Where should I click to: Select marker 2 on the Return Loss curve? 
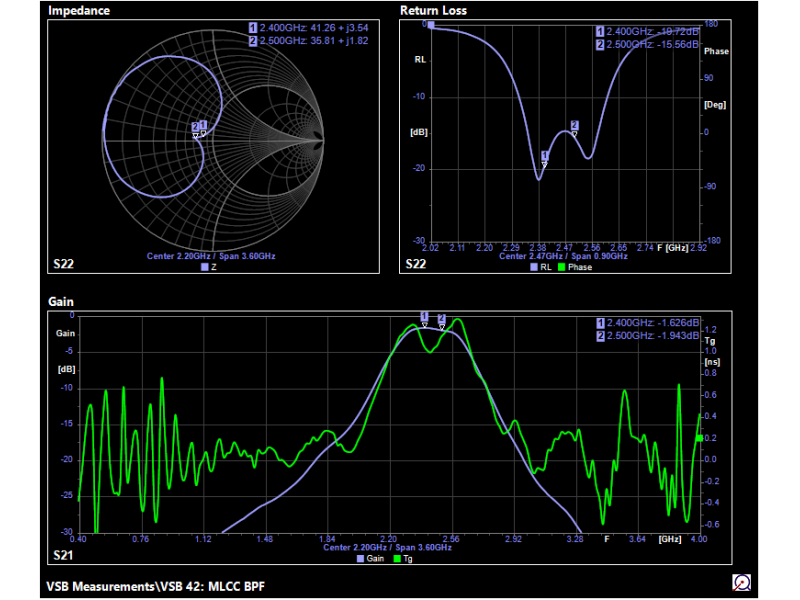[574, 125]
